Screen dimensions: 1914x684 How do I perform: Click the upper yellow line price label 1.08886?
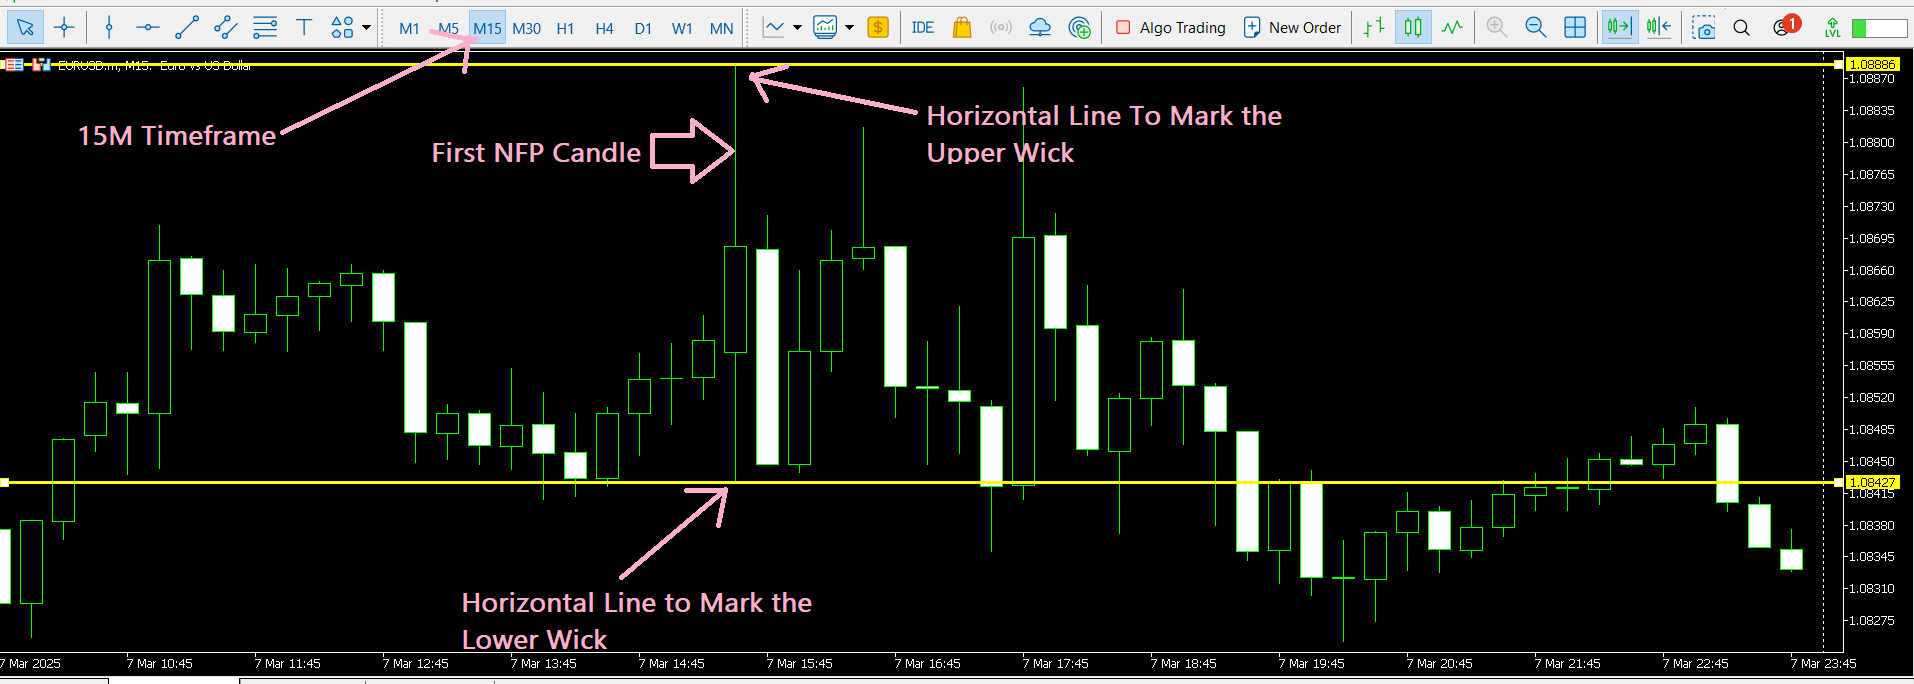[1871, 64]
